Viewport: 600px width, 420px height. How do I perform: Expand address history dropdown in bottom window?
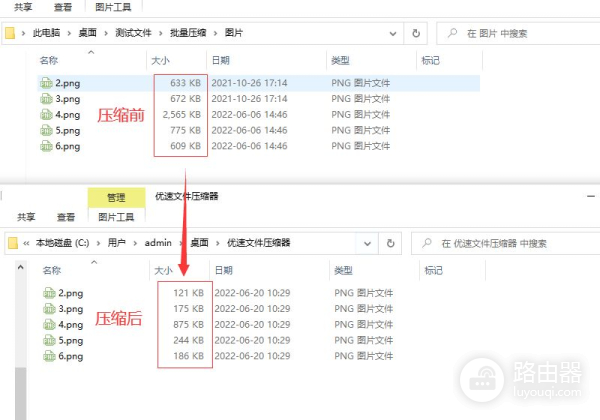pos(367,243)
